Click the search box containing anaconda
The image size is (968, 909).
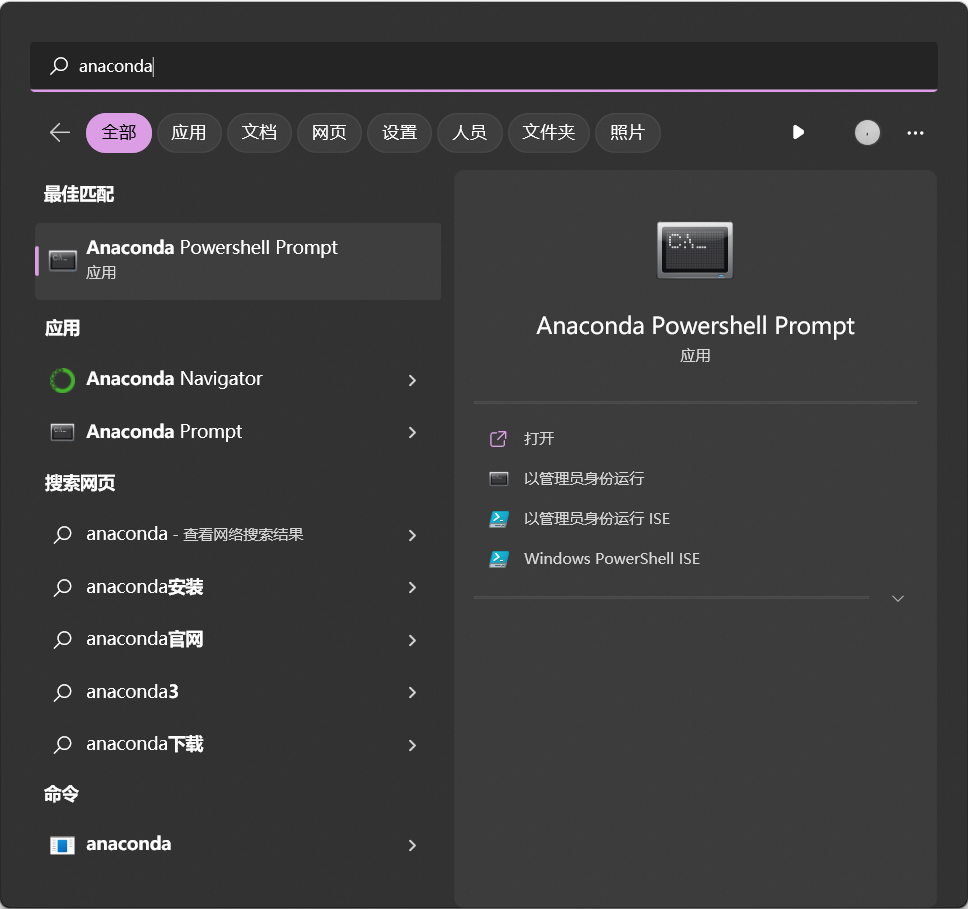480,66
